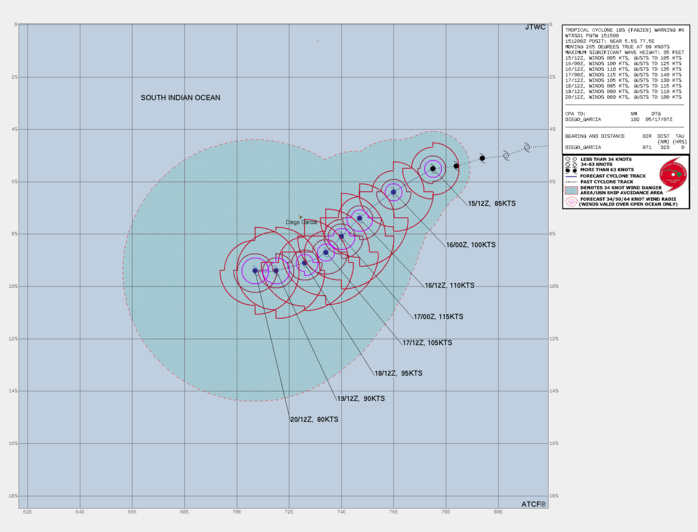698x532 pixels.
Task: Select the 16/12Z forecast position marker
Action: (360, 217)
